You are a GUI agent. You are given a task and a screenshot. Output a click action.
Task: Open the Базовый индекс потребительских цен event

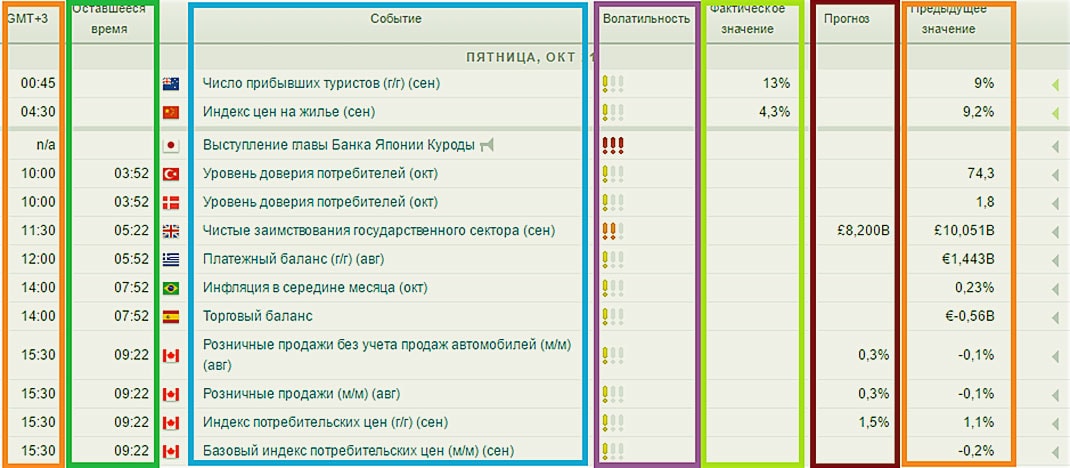pyautogui.click(x=358, y=450)
